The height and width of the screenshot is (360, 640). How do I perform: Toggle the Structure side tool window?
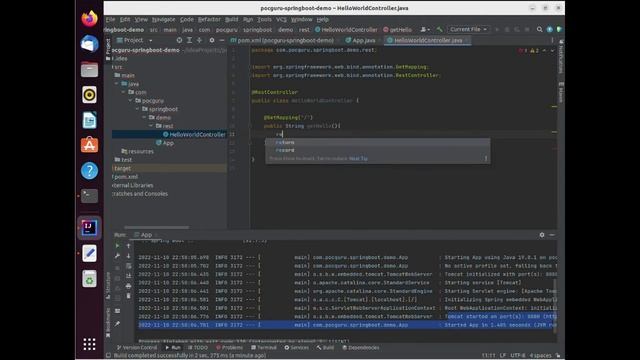click(108, 286)
